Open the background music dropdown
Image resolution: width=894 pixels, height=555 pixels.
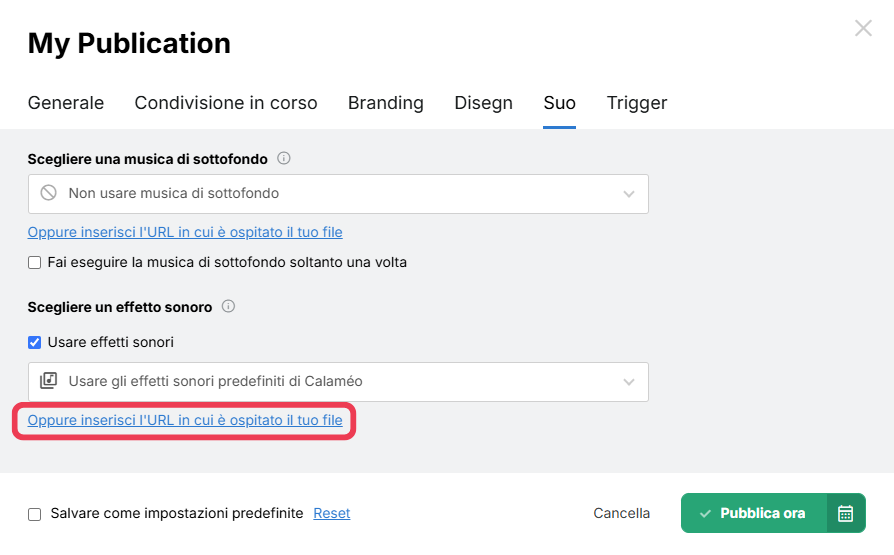[x=338, y=194]
